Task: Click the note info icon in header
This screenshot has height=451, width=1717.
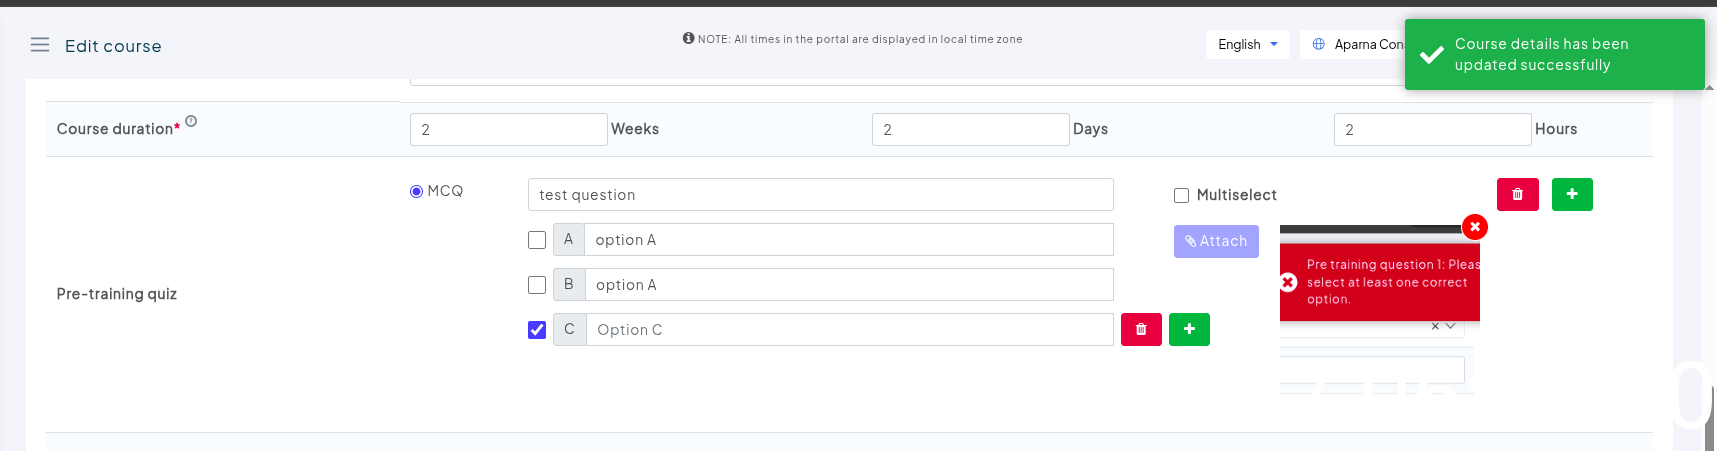Action: [x=688, y=38]
